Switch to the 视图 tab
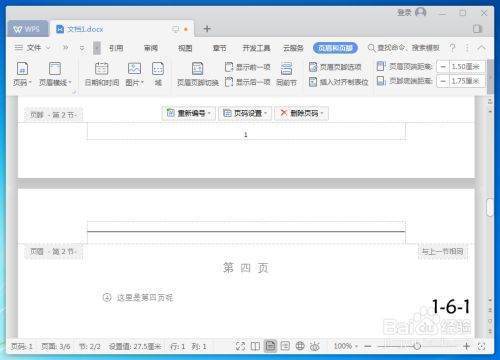The width and height of the screenshot is (500, 360). click(x=185, y=48)
